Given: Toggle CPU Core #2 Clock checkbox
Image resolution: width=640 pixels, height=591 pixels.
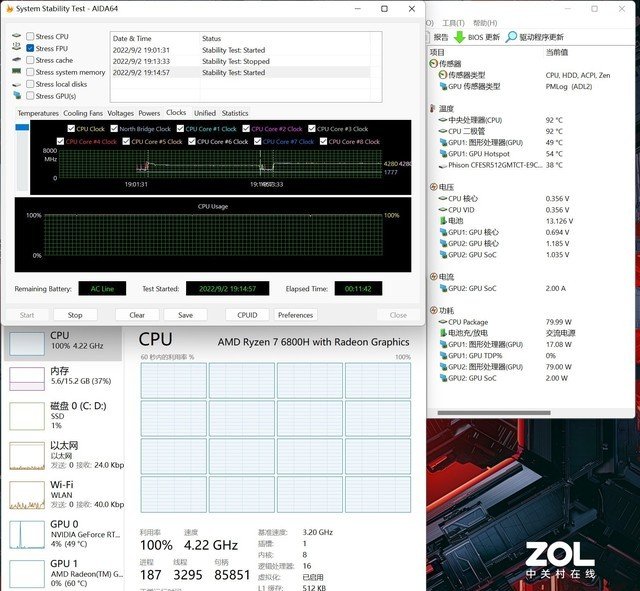Looking at the screenshot, I should (246, 129).
